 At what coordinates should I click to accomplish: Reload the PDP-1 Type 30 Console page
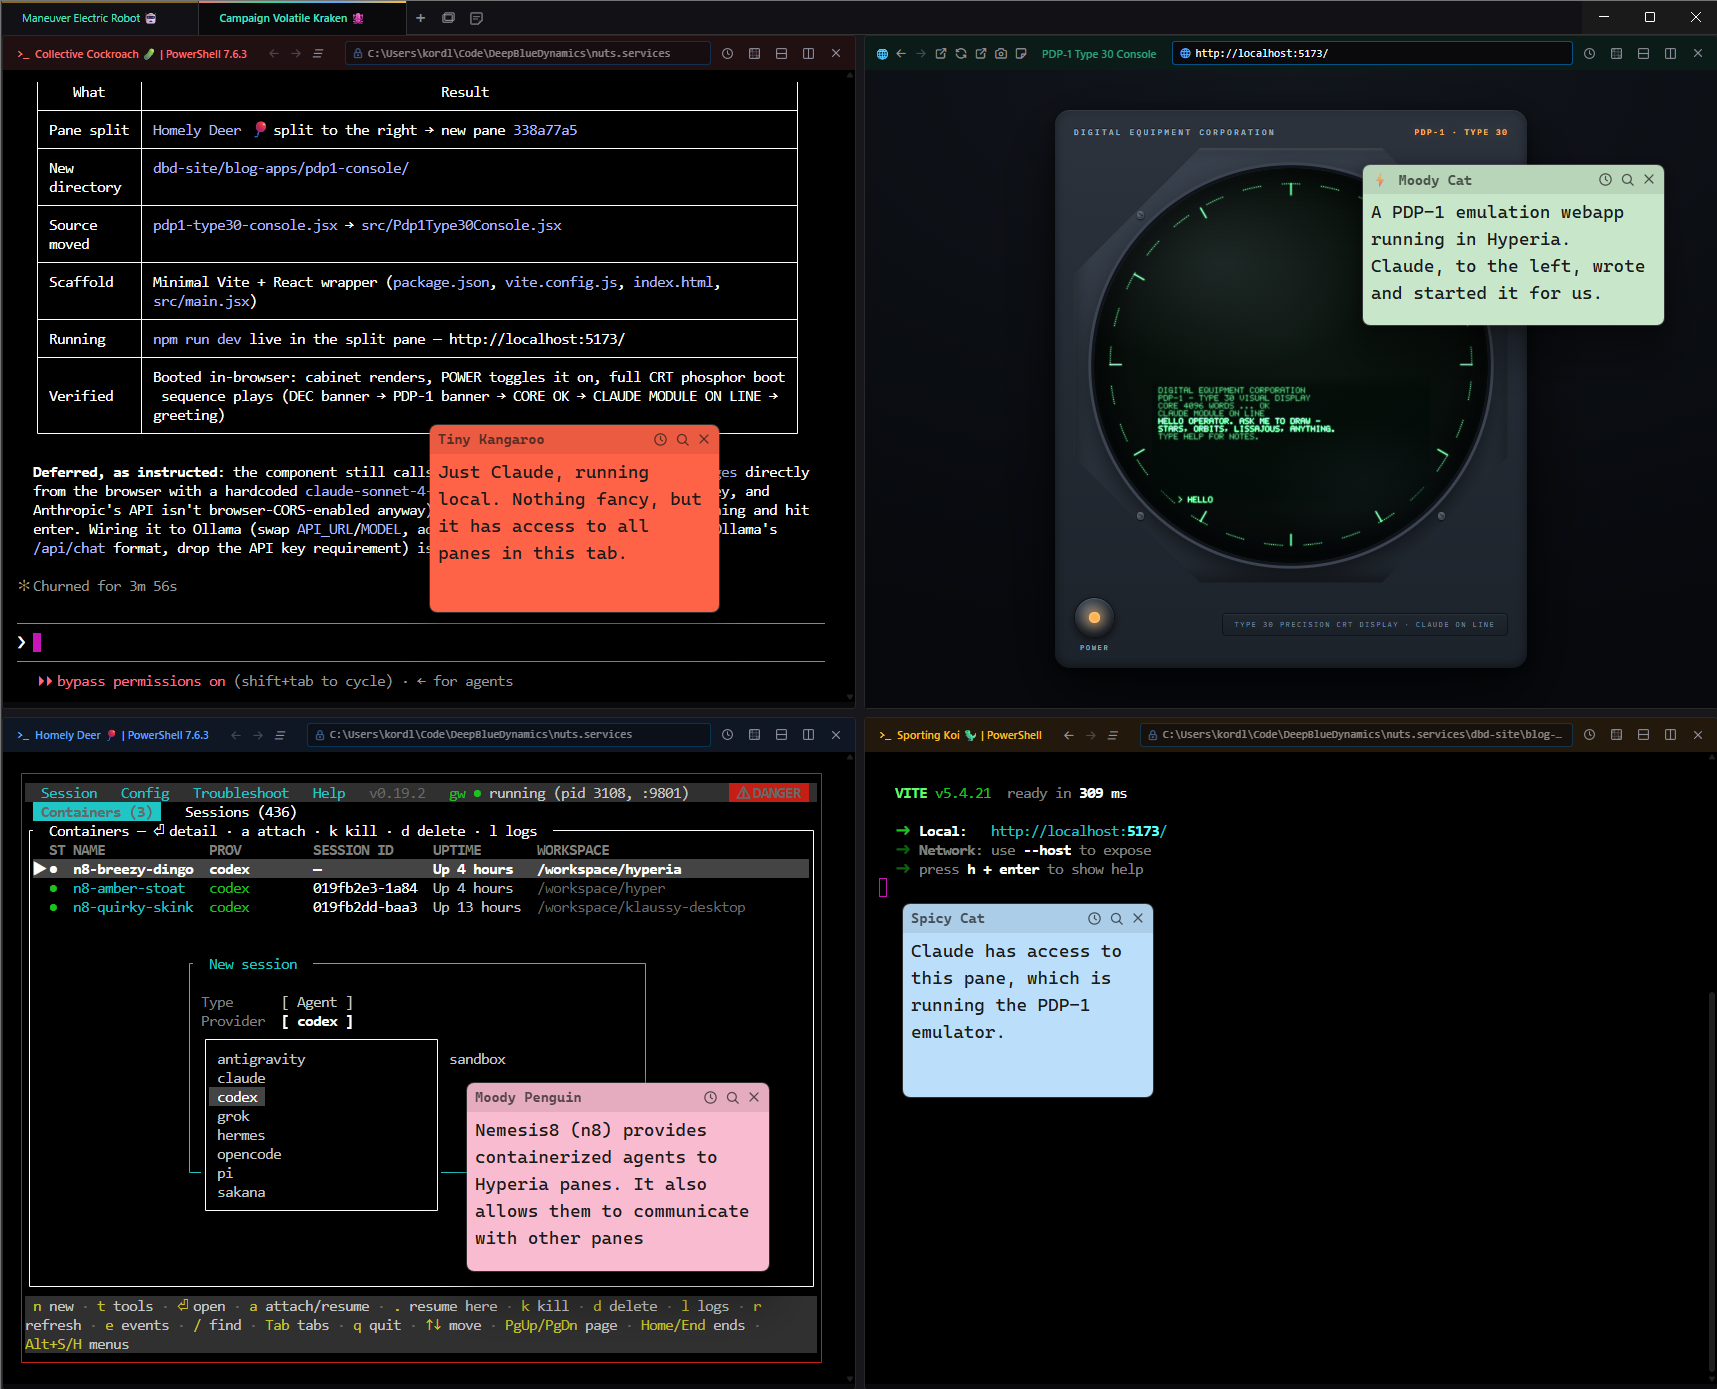tap(961, 54)
